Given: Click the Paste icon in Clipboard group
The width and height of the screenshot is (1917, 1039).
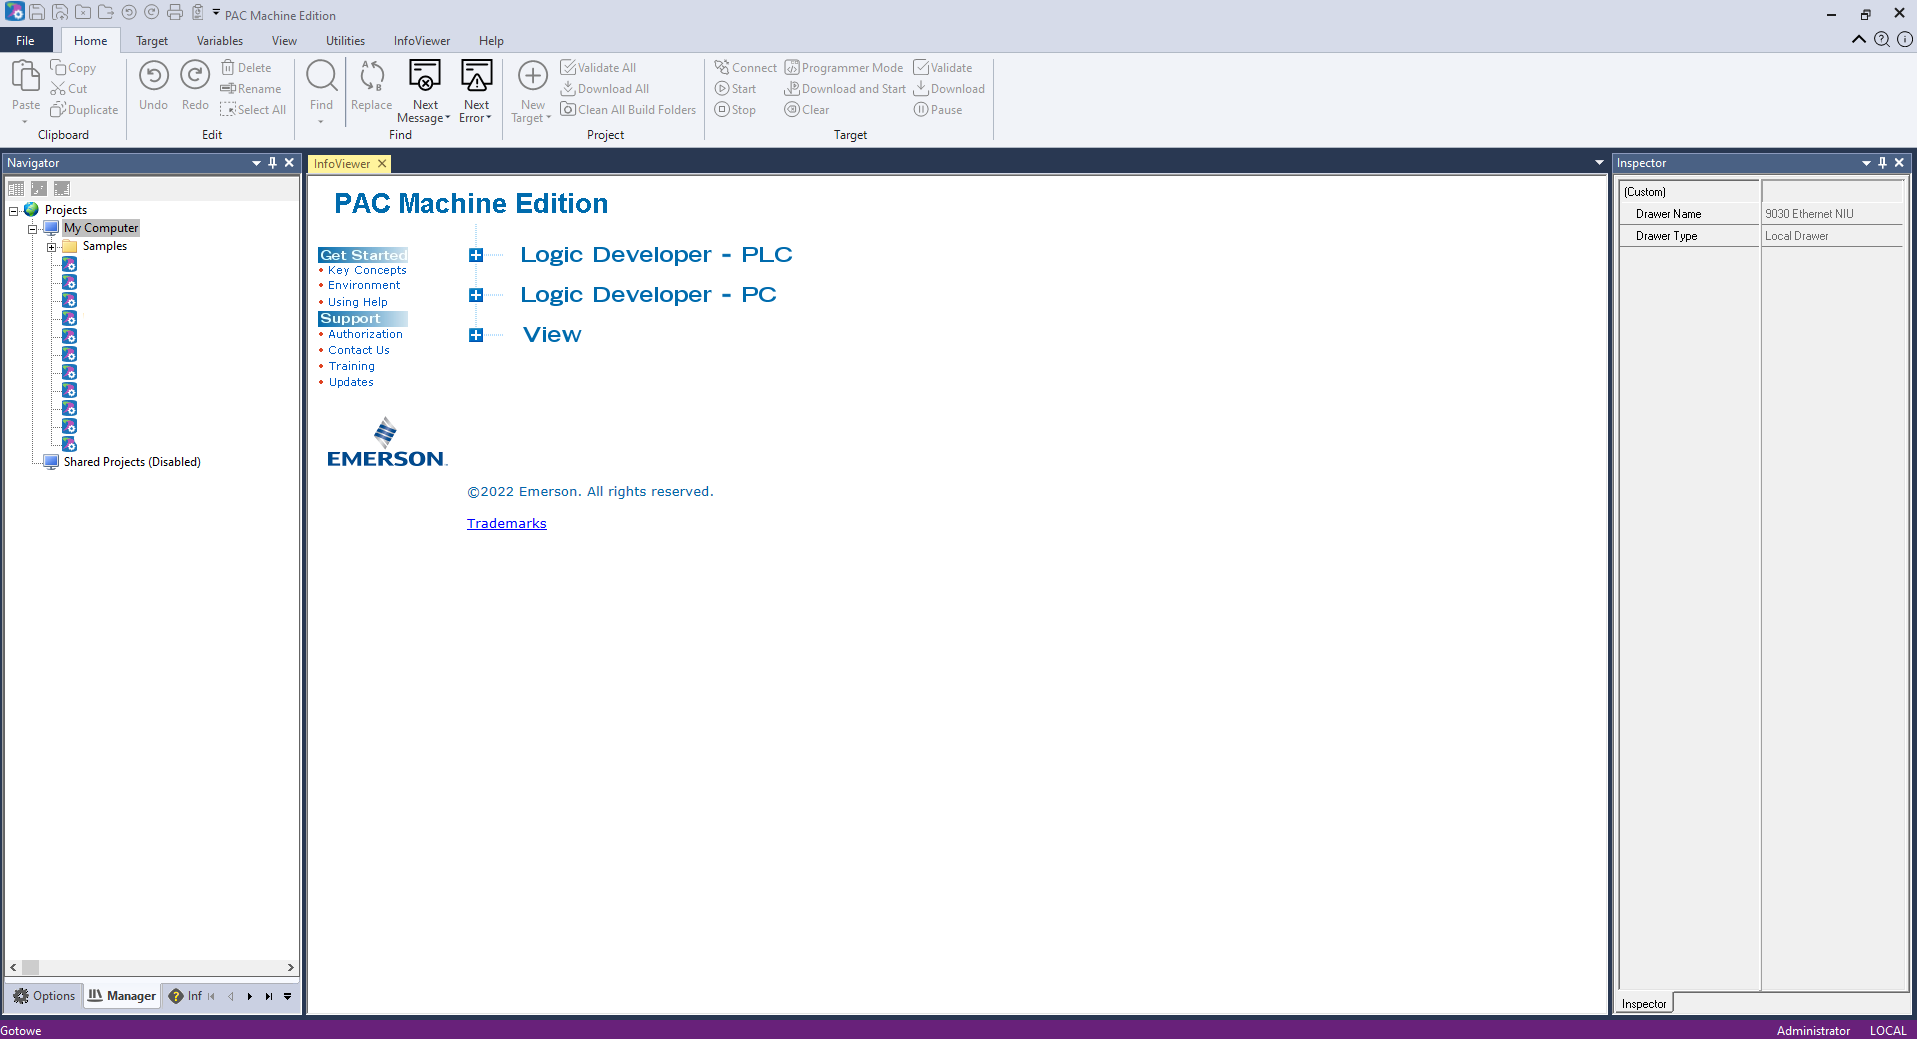Looking at the screenshot, I should coord(26,76).
